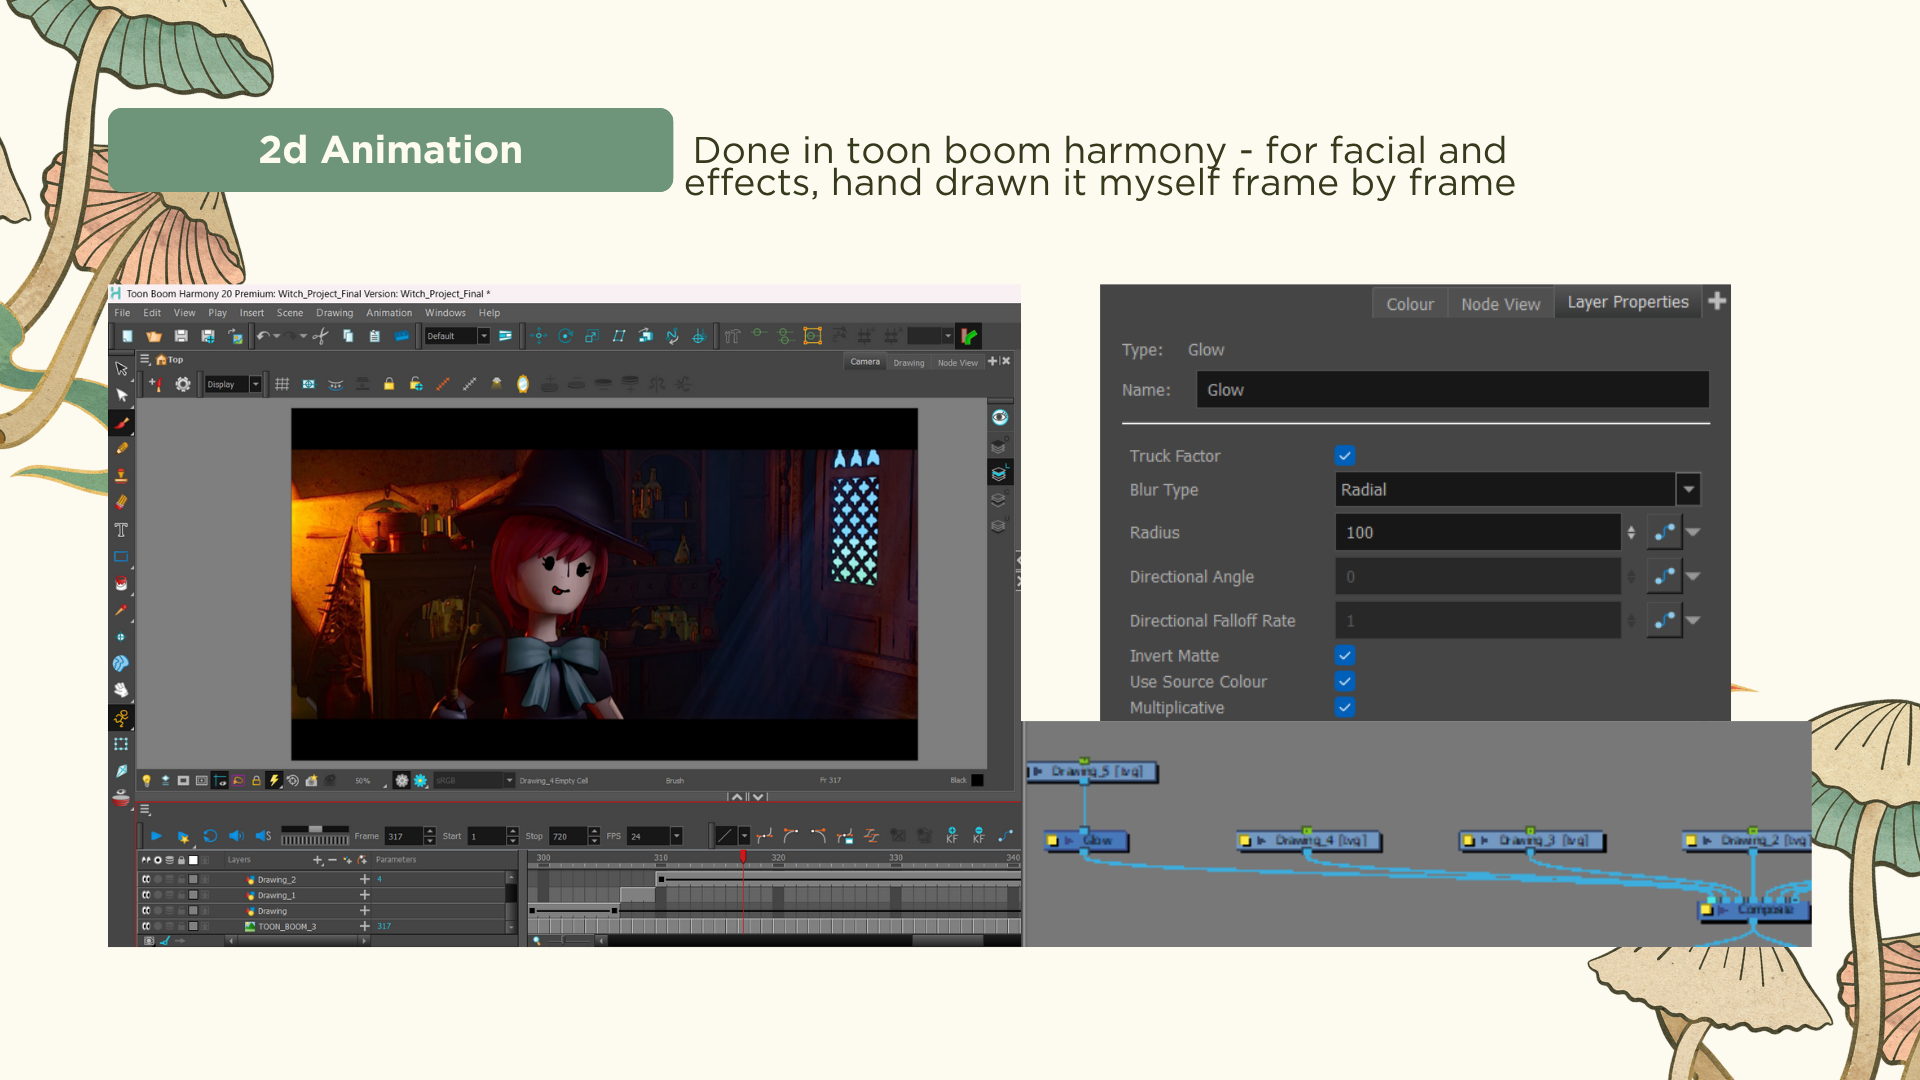The width and height of the screenshot is (1920, 1080).
Task: Click the Black colour swatch below camera view
Action: point(977,780)
